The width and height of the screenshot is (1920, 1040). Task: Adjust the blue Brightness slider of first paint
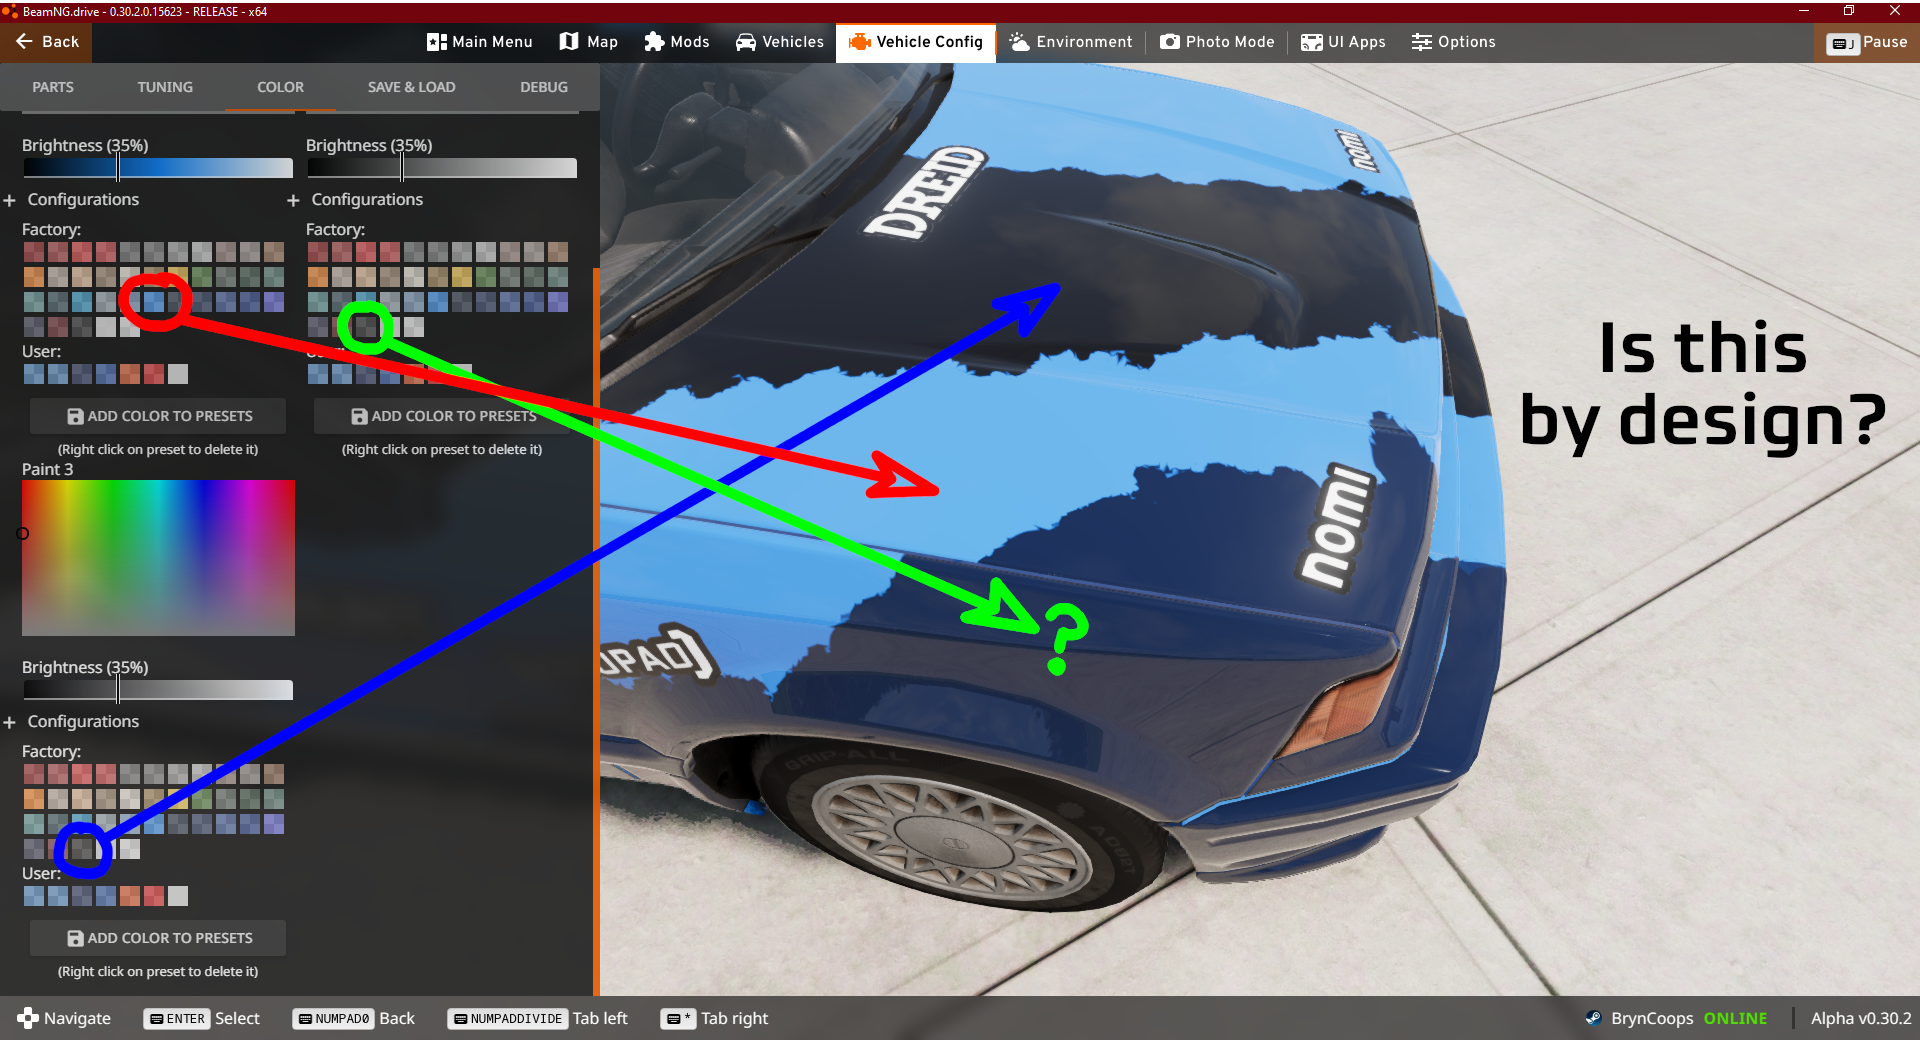(158, 168)
